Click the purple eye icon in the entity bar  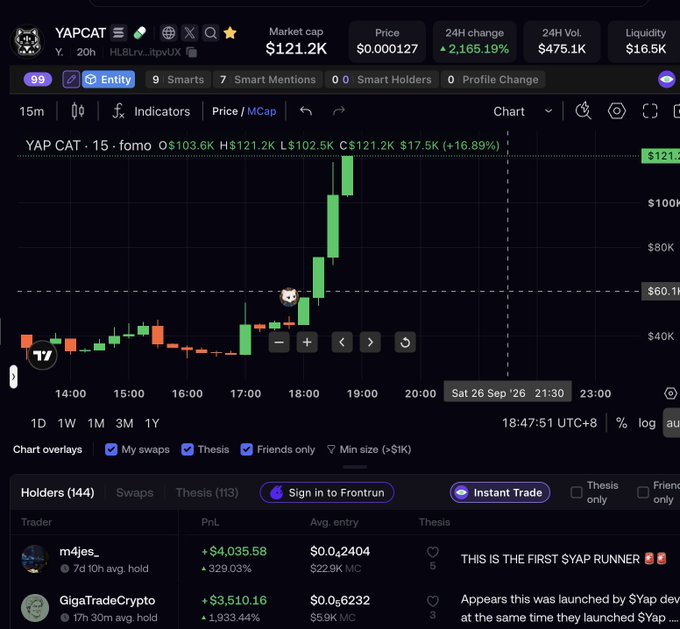pos(667,79)
